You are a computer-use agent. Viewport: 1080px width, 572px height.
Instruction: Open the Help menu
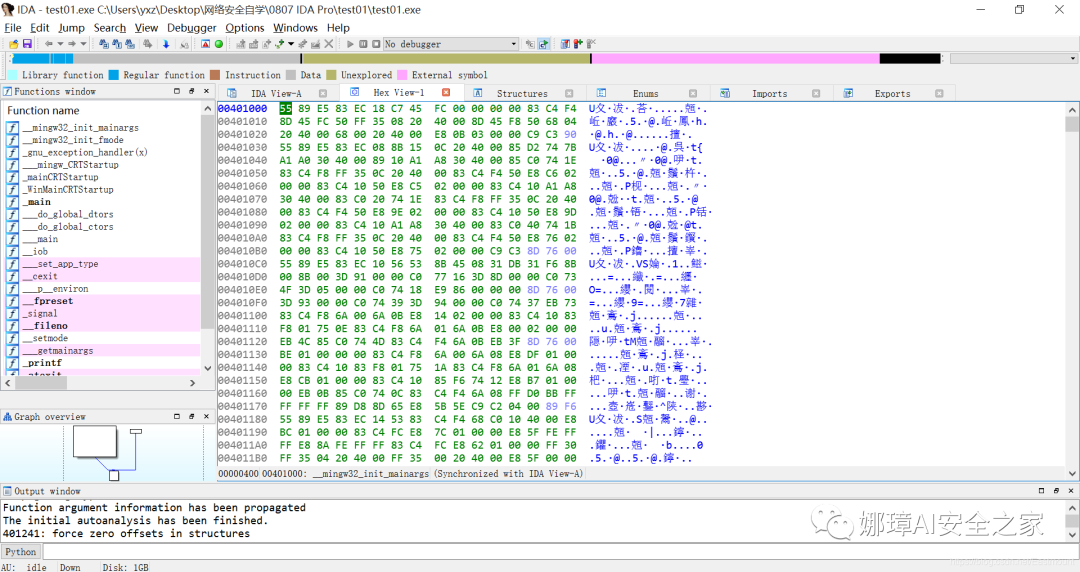(338, 28)
